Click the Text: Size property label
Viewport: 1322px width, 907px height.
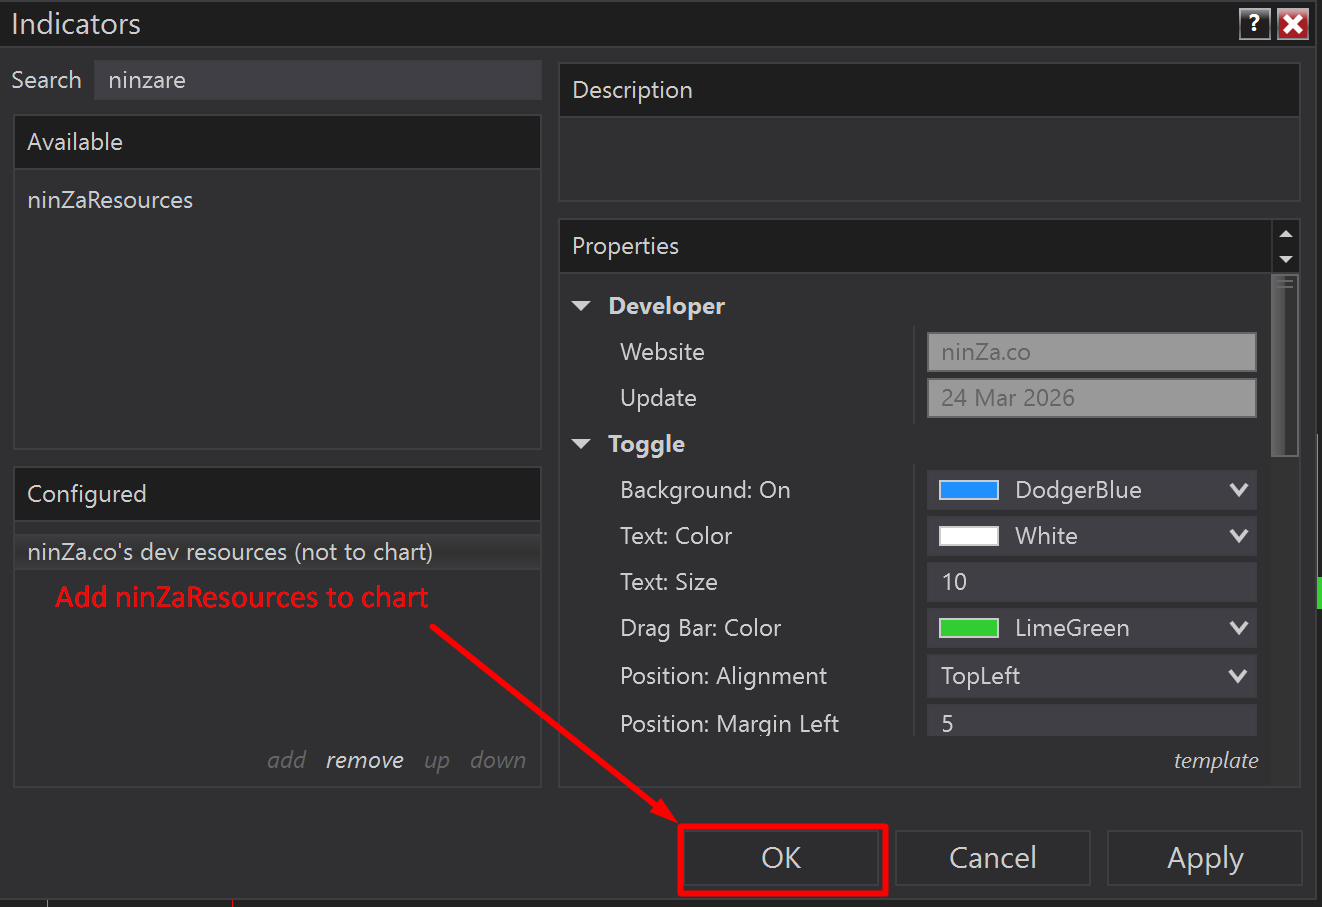(669, 582)
